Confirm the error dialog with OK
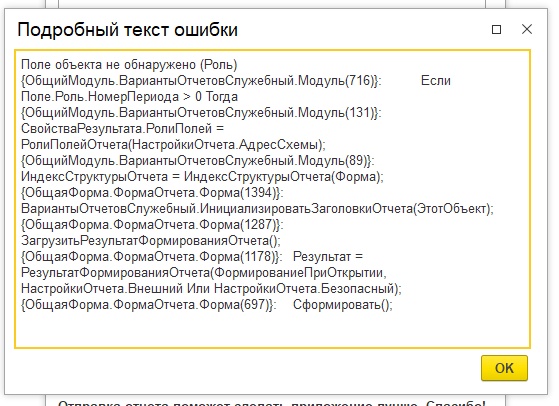The width and height of the screenshot is (559, 406). pyautogui.click(x=504, y=368)
